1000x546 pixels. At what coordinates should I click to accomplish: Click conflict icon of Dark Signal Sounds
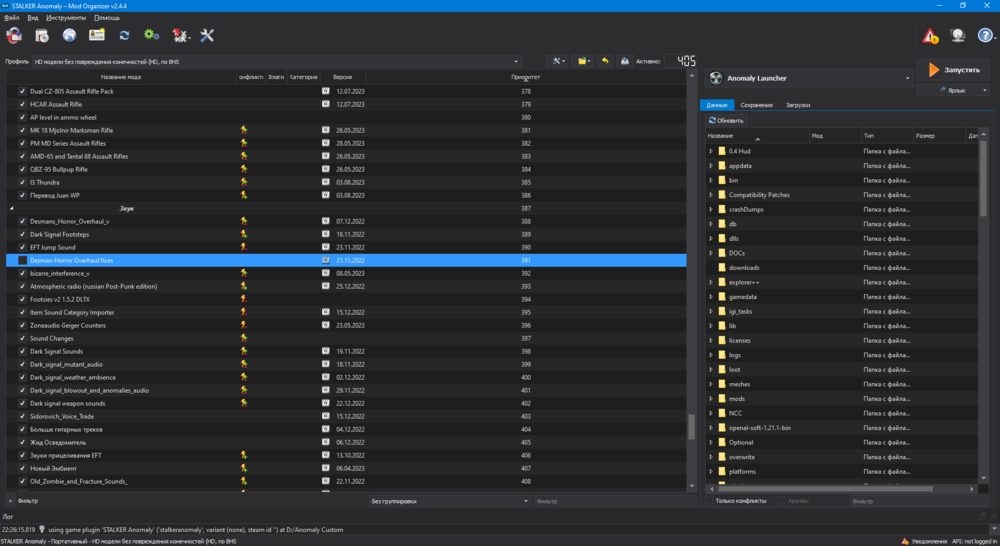pos(244,351)
